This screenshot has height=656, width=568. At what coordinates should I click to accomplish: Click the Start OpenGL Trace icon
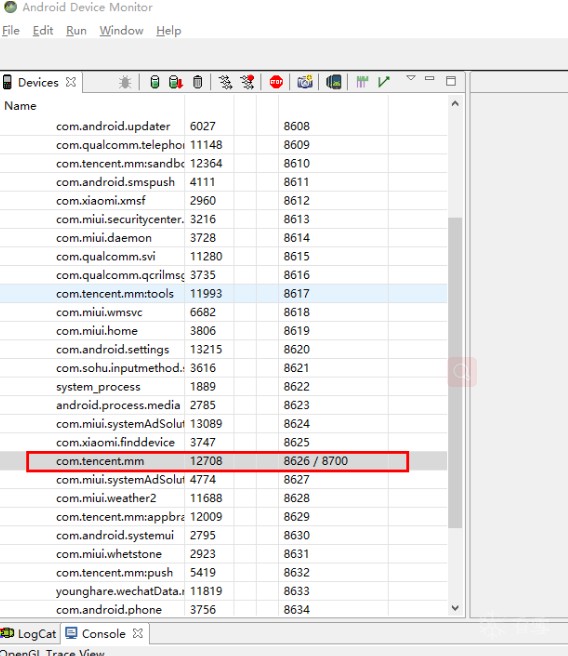(x=384, y=82)
